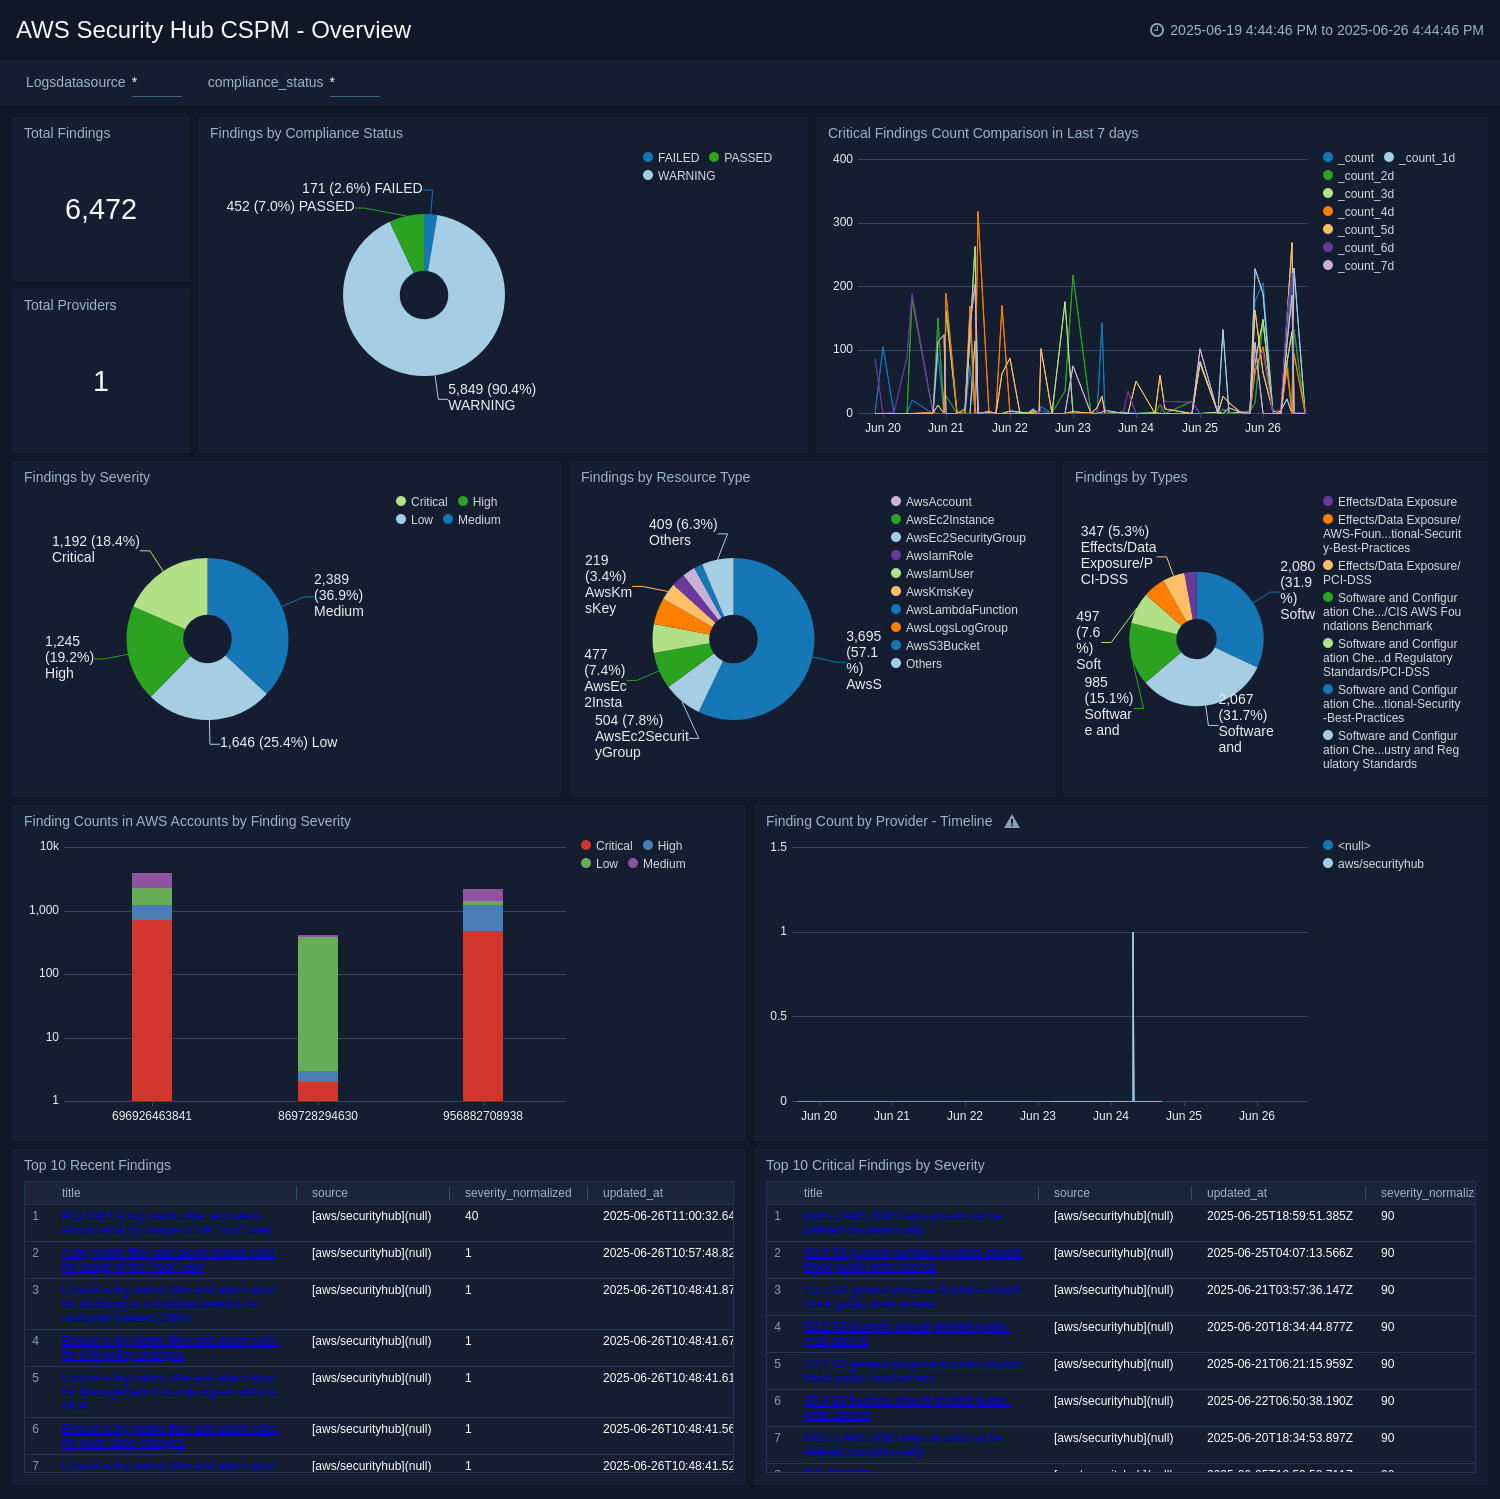
Task: Click the aws/securityhub spike on Provider Timeline
Action: click(x=1133, y=1016)
